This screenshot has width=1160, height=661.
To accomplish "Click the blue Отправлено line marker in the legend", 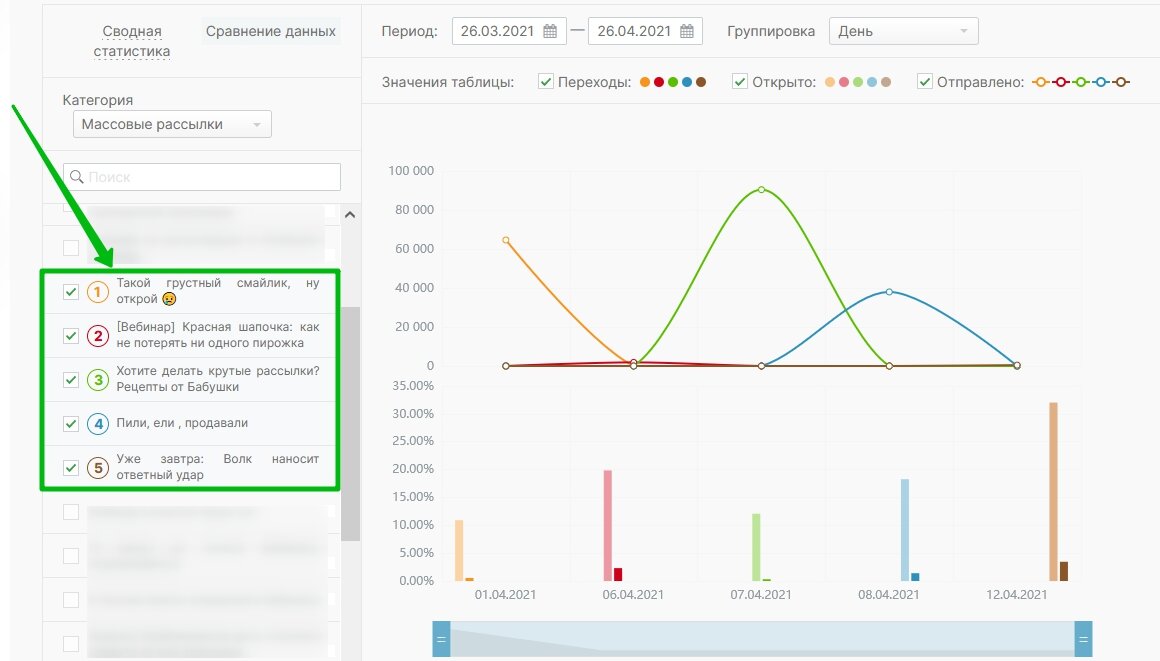I will [x=1101, y=82].
